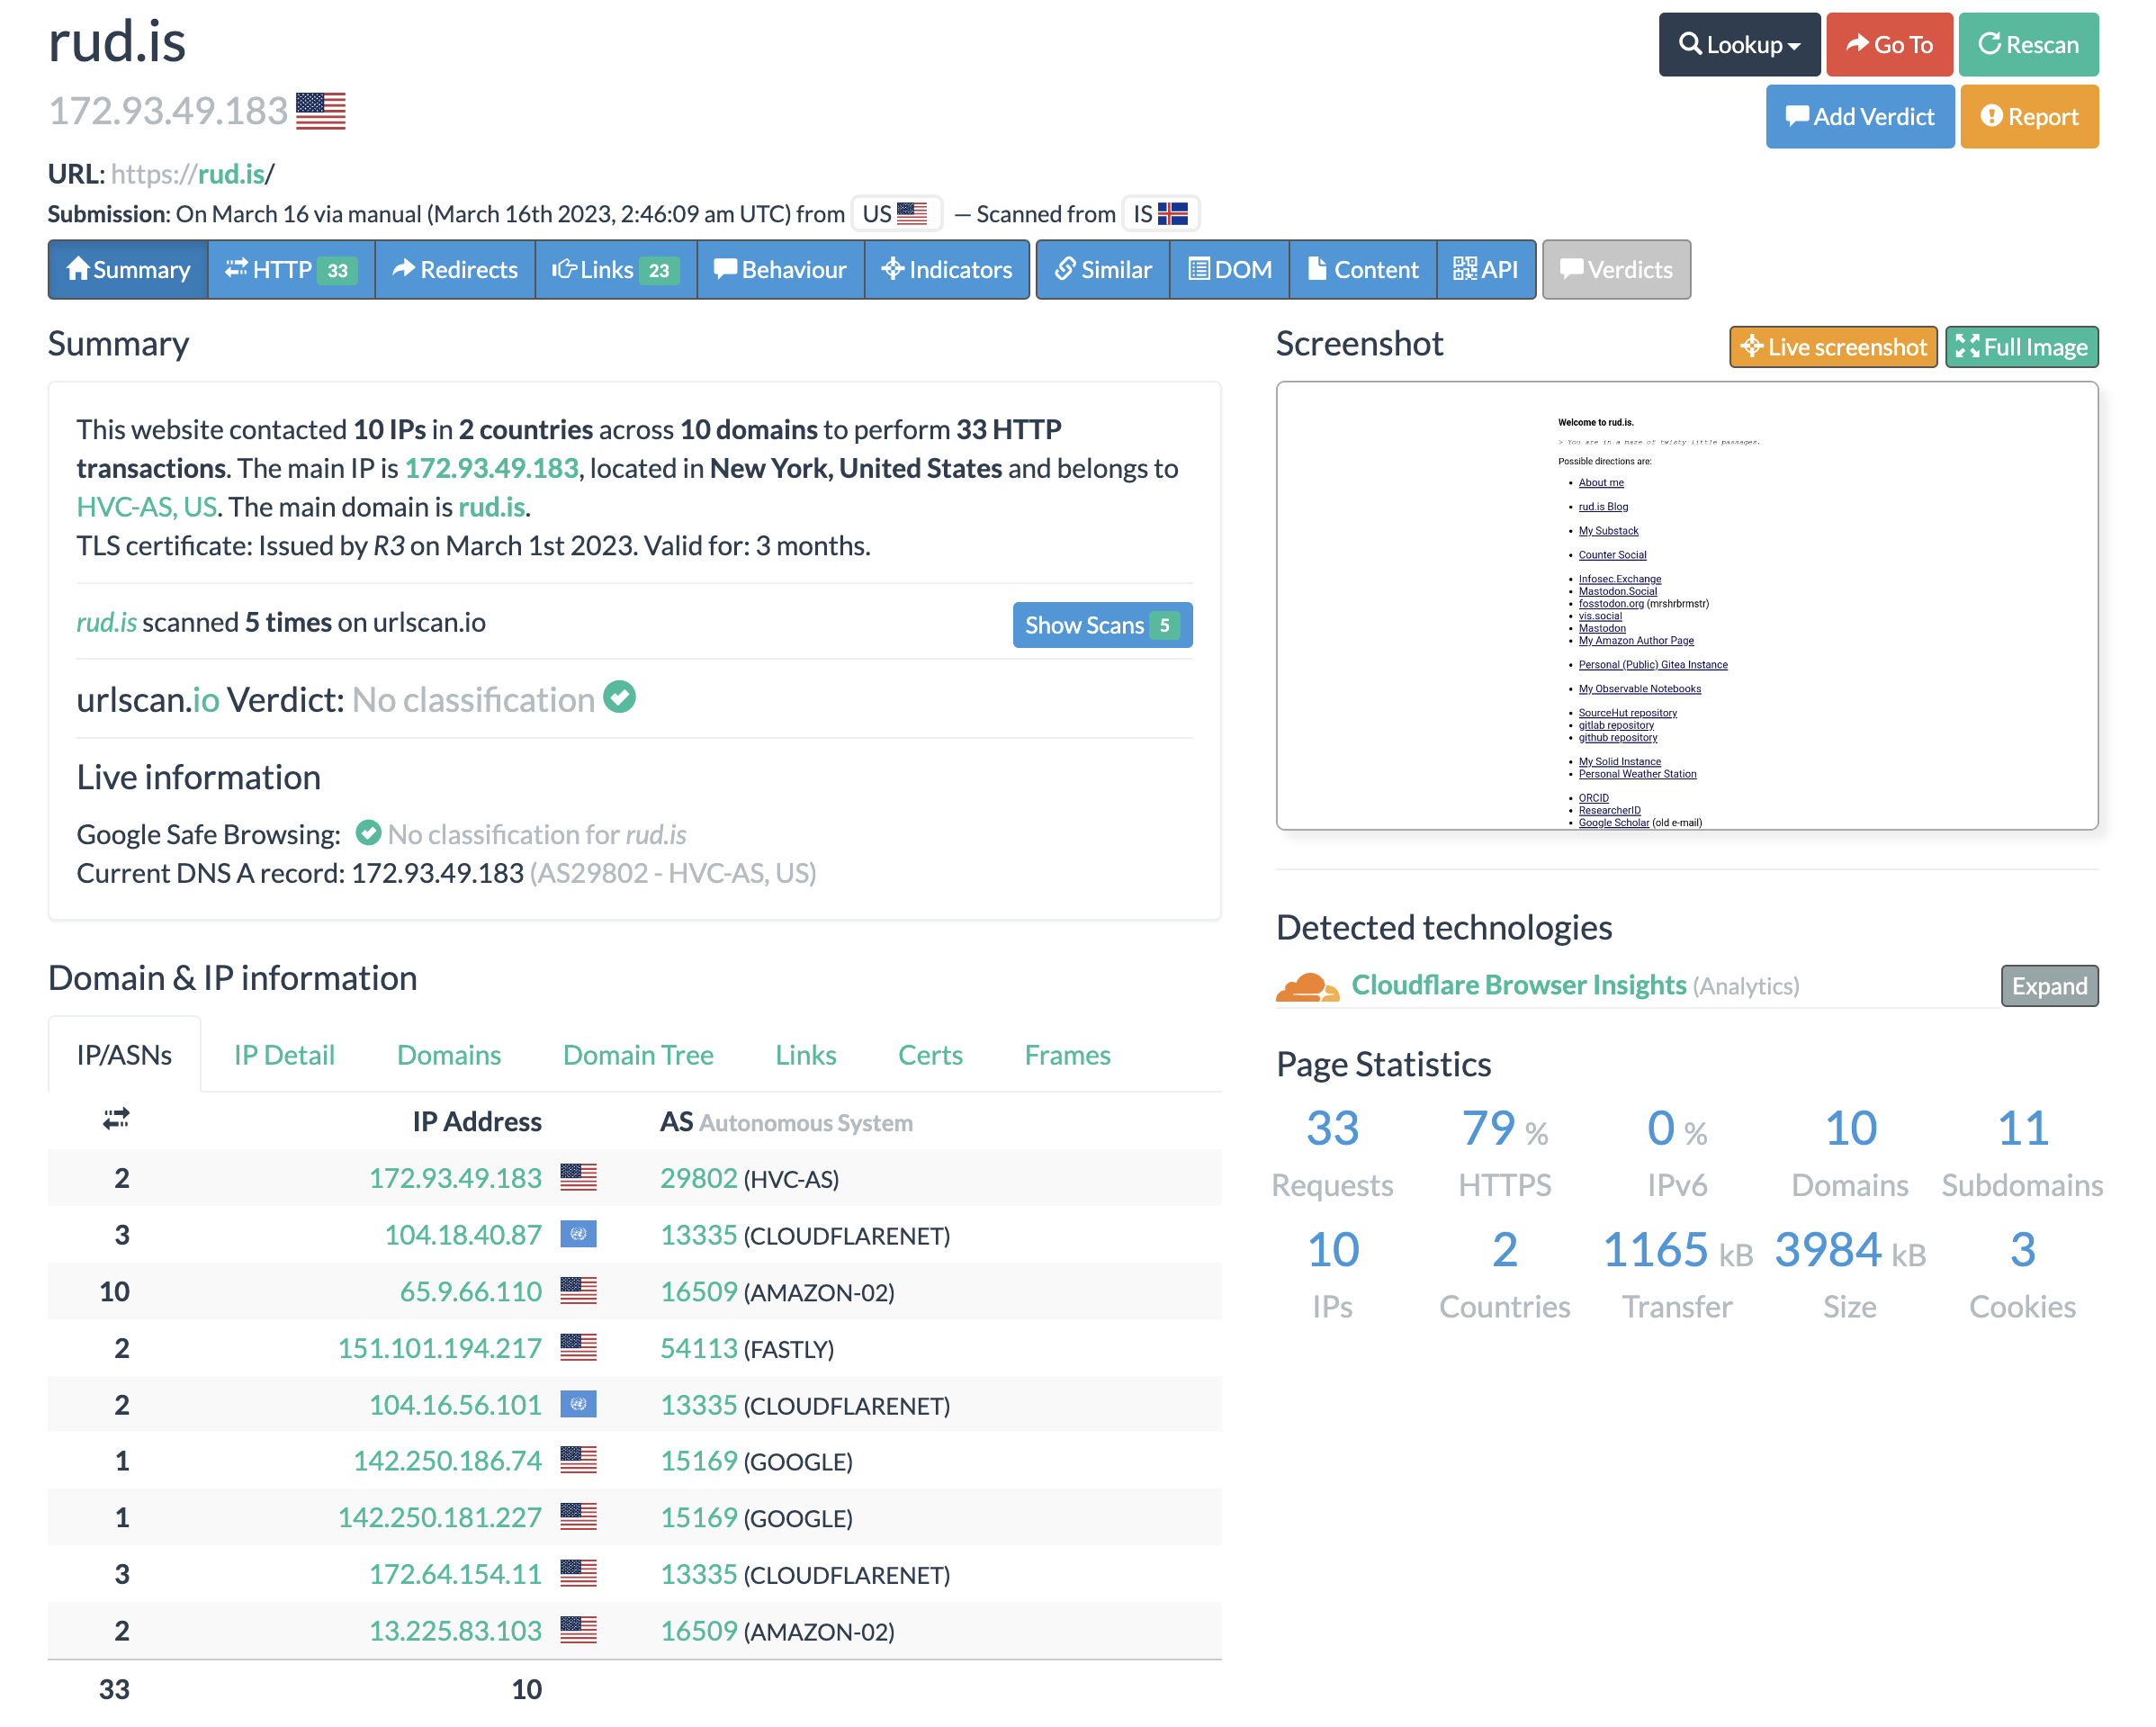Show Scans for rud.is
The width and height of the screenshot is (2156, 1727).
pyautogui.click(x=1101, y=625)
